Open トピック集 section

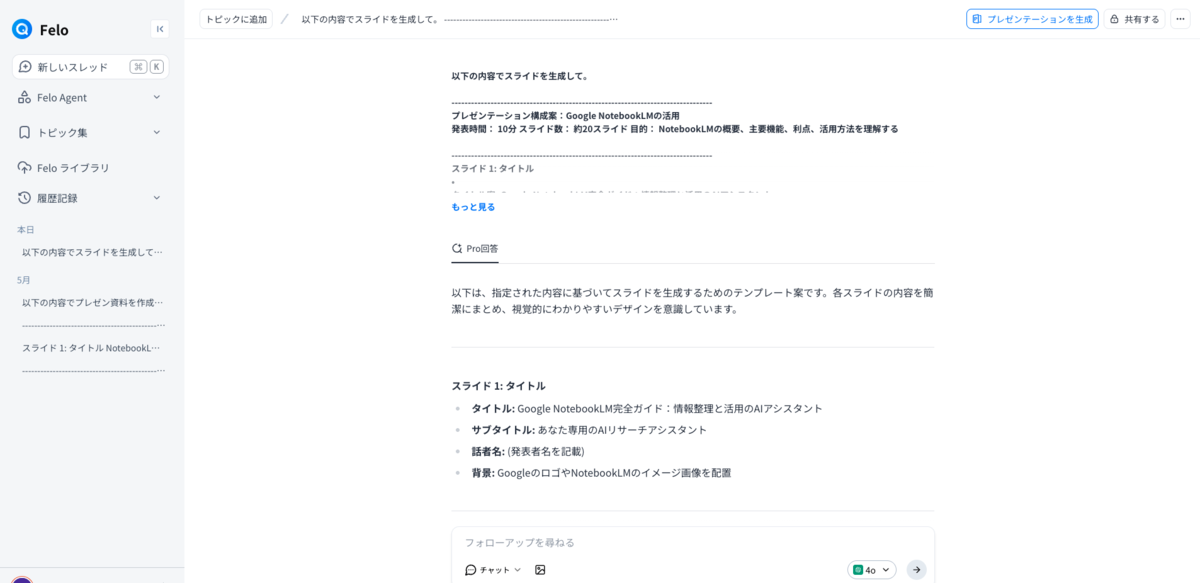point(62,132)
